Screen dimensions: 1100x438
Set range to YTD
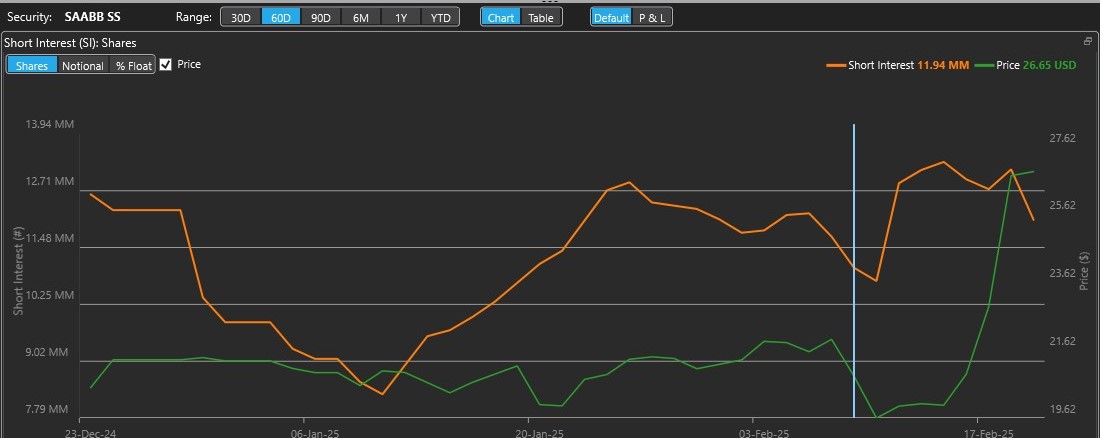[441, 18]
